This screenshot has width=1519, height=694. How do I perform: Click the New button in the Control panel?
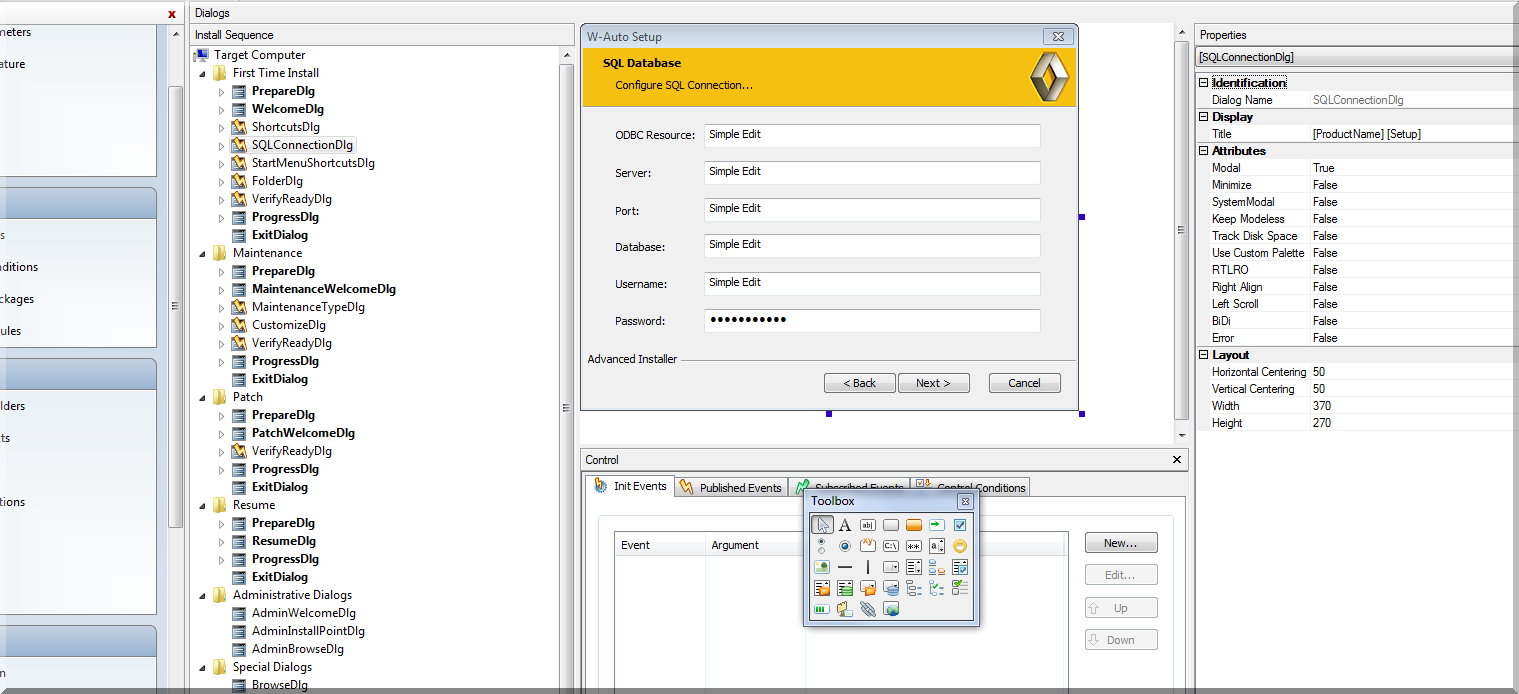pos(1120,542)
